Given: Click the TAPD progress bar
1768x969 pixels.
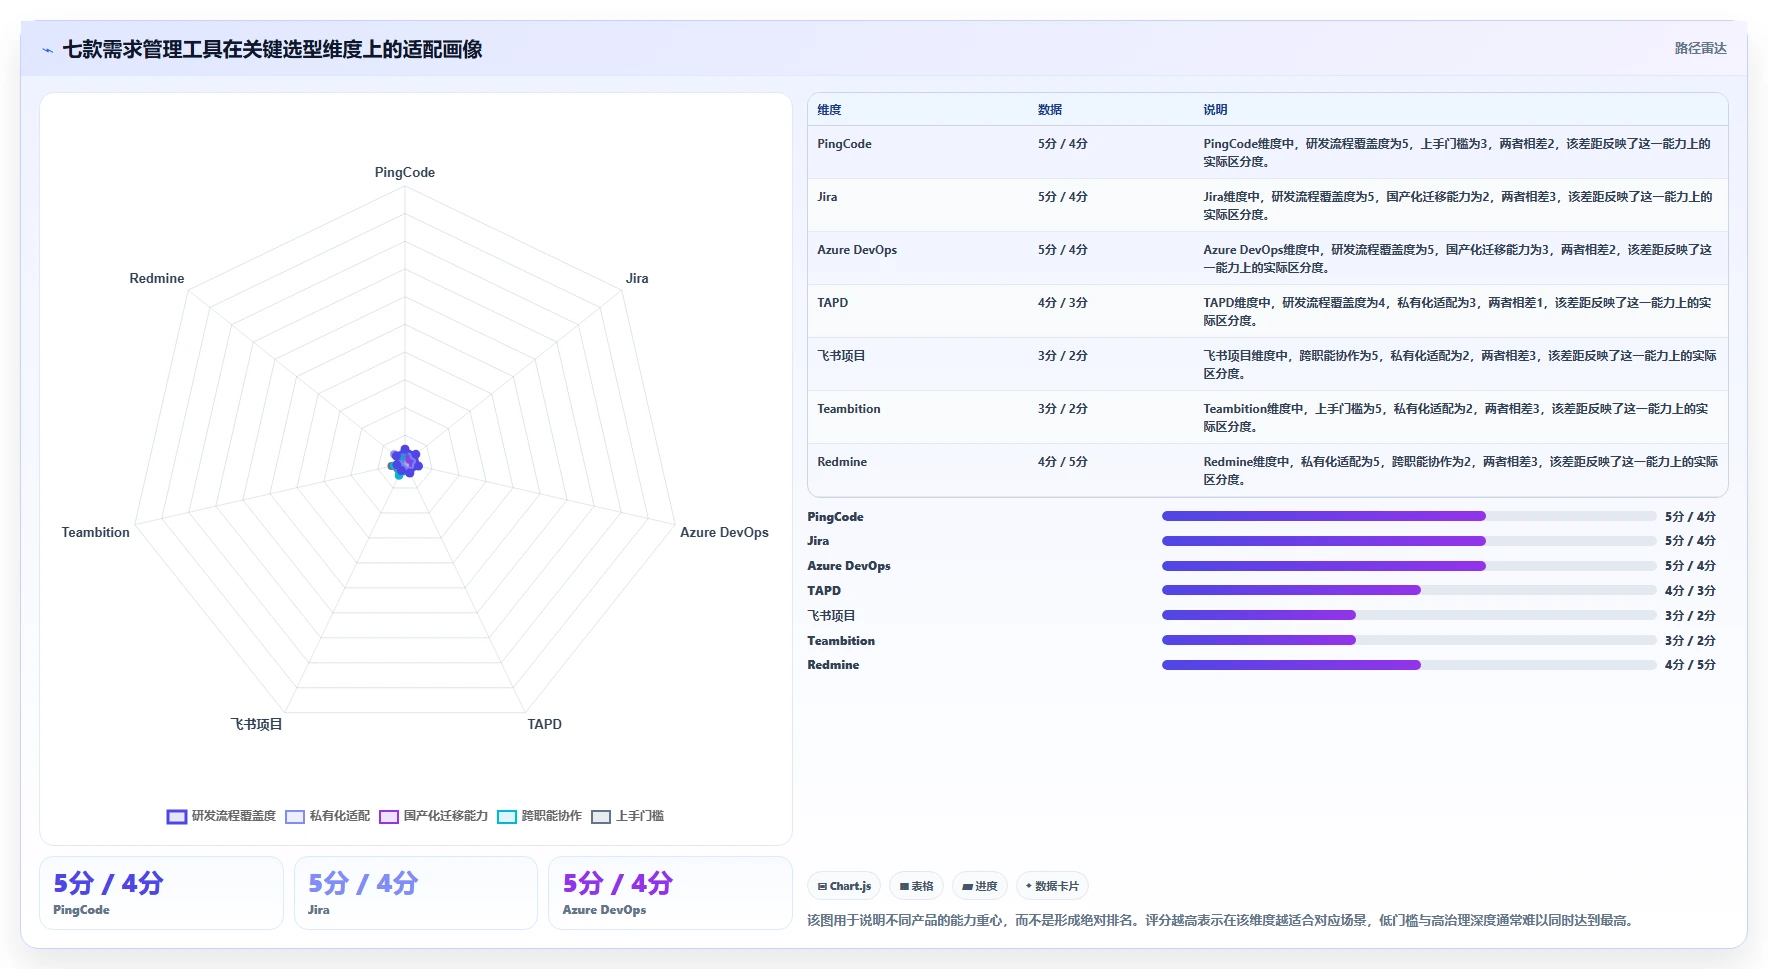Looking at the screenshot, I should [1409, 590].
